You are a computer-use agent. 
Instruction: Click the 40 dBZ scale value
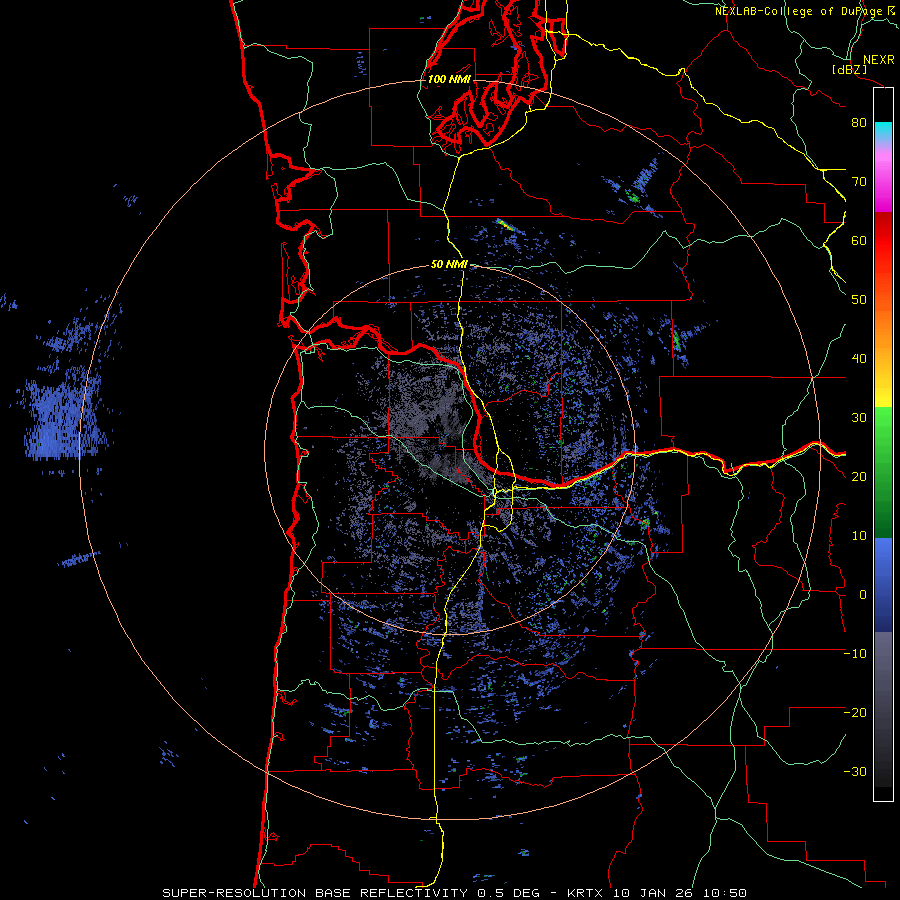tap(859, 359)
